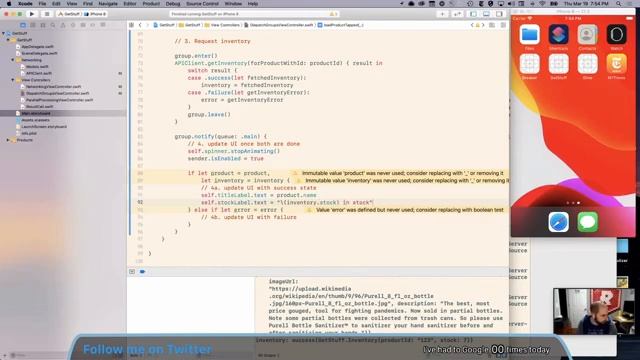Jump to previous issue arrow
640x360 pixels.
tap(472, 25)
